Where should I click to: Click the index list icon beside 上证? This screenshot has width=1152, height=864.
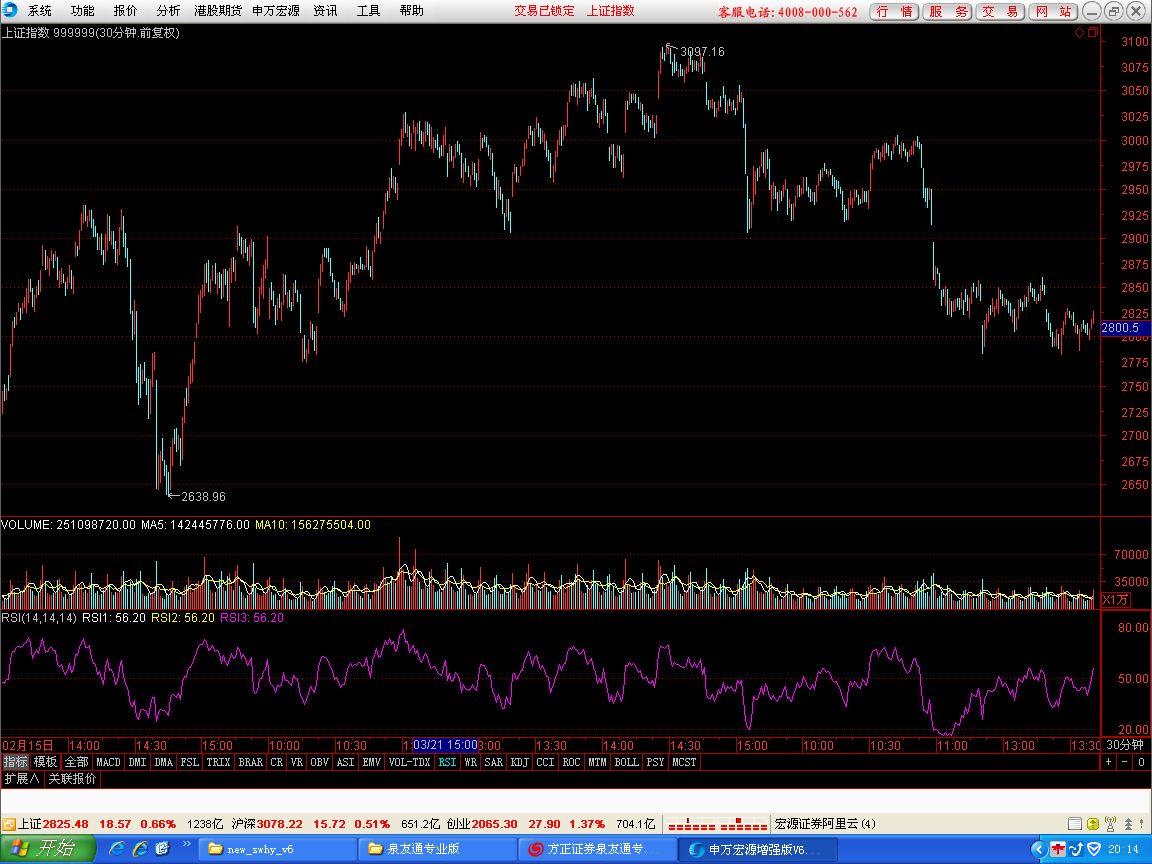point(9,824)
